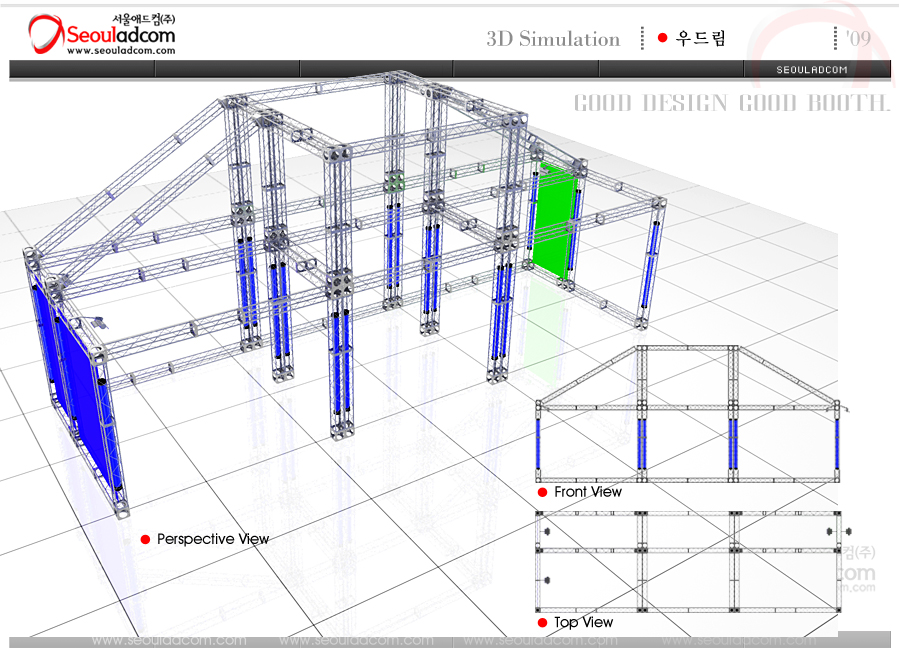Click the "3D Simulation" heading text
The image size is (900, 651).
pyautogui.click(x=553, y=39)
